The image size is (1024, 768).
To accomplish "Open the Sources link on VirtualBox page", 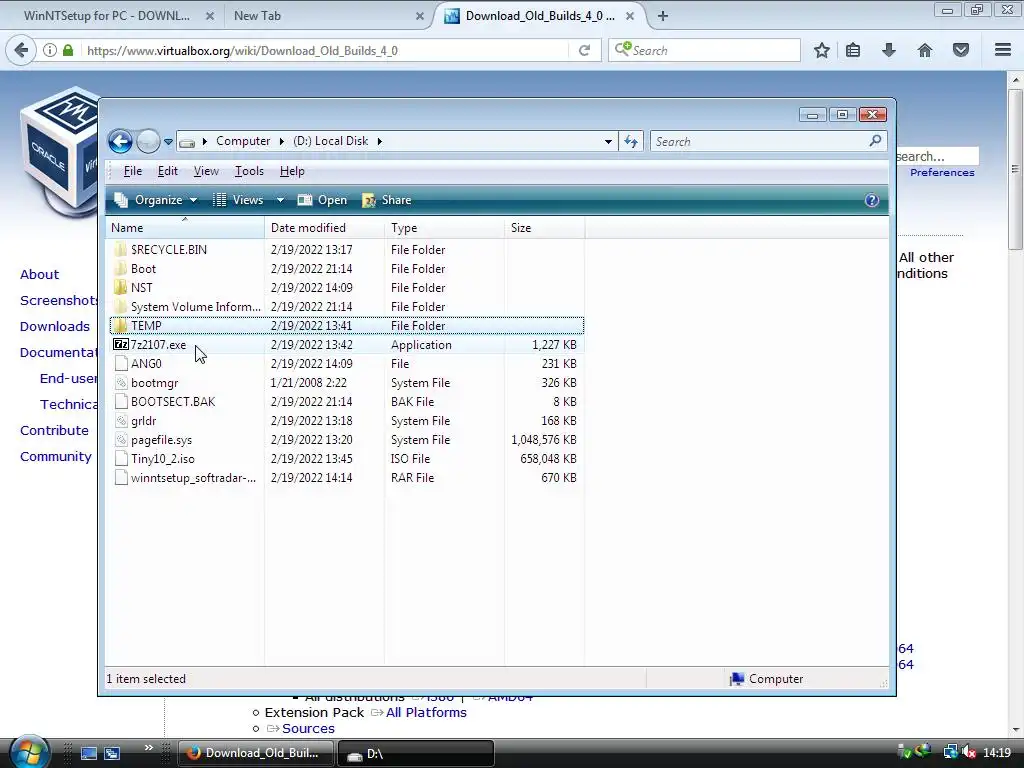I will tap(308, 728).
